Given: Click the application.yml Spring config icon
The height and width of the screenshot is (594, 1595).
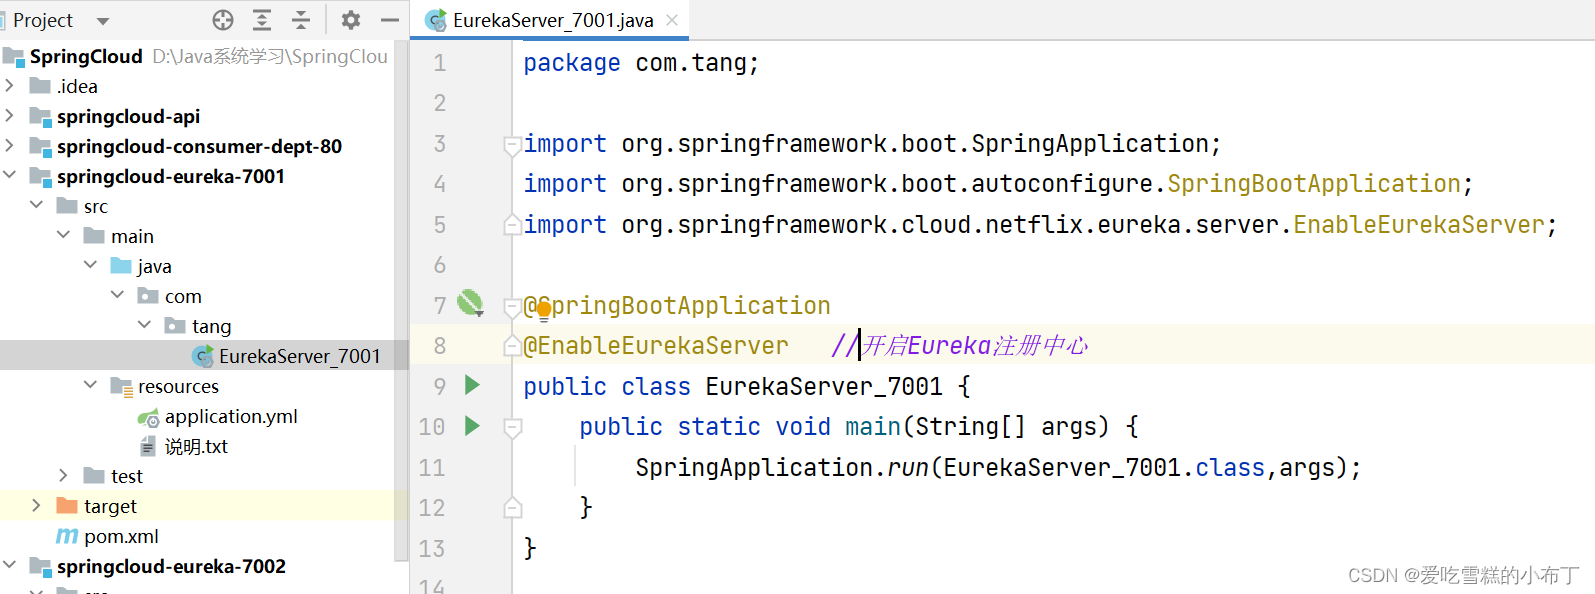Looking at the screenshot, I should click(149, 417).
